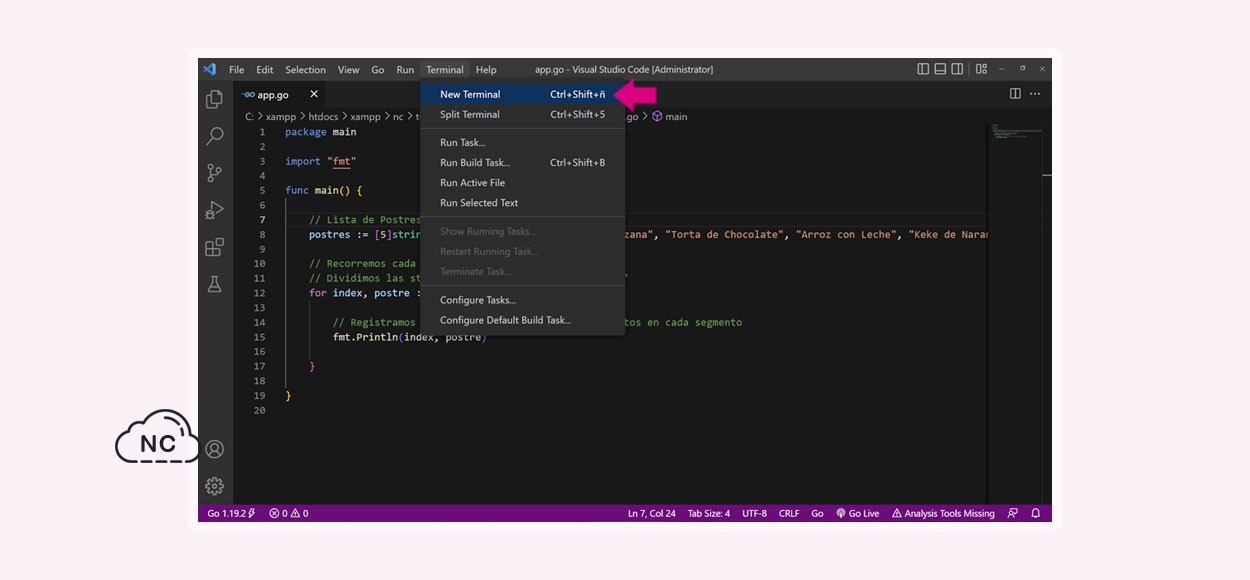Close the app.go editor tab
This screenshot has width=1250, height=580.
point(314,94)
